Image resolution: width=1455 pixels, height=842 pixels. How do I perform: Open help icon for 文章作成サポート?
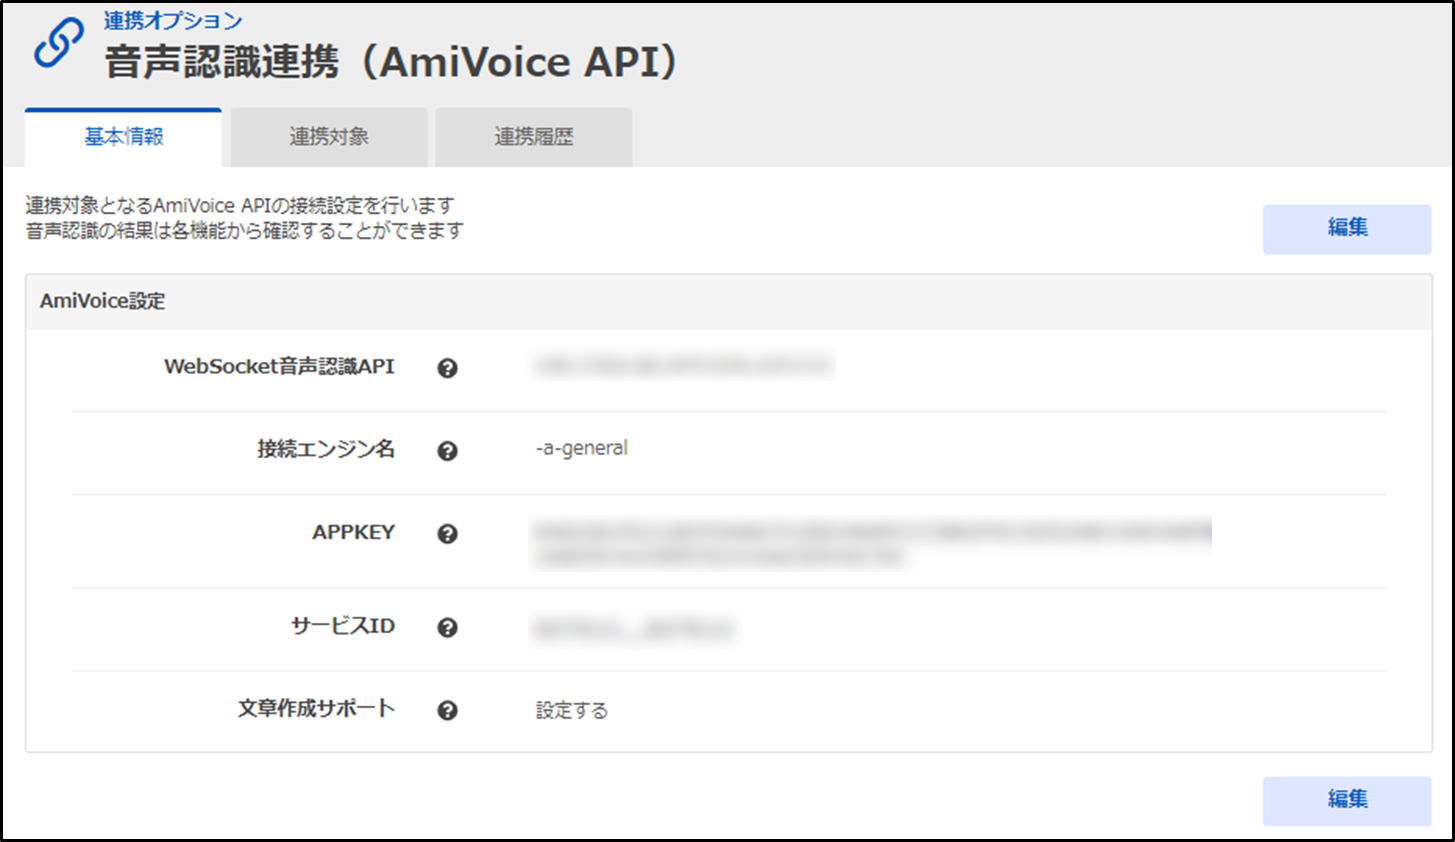click(x=447, y=711)
